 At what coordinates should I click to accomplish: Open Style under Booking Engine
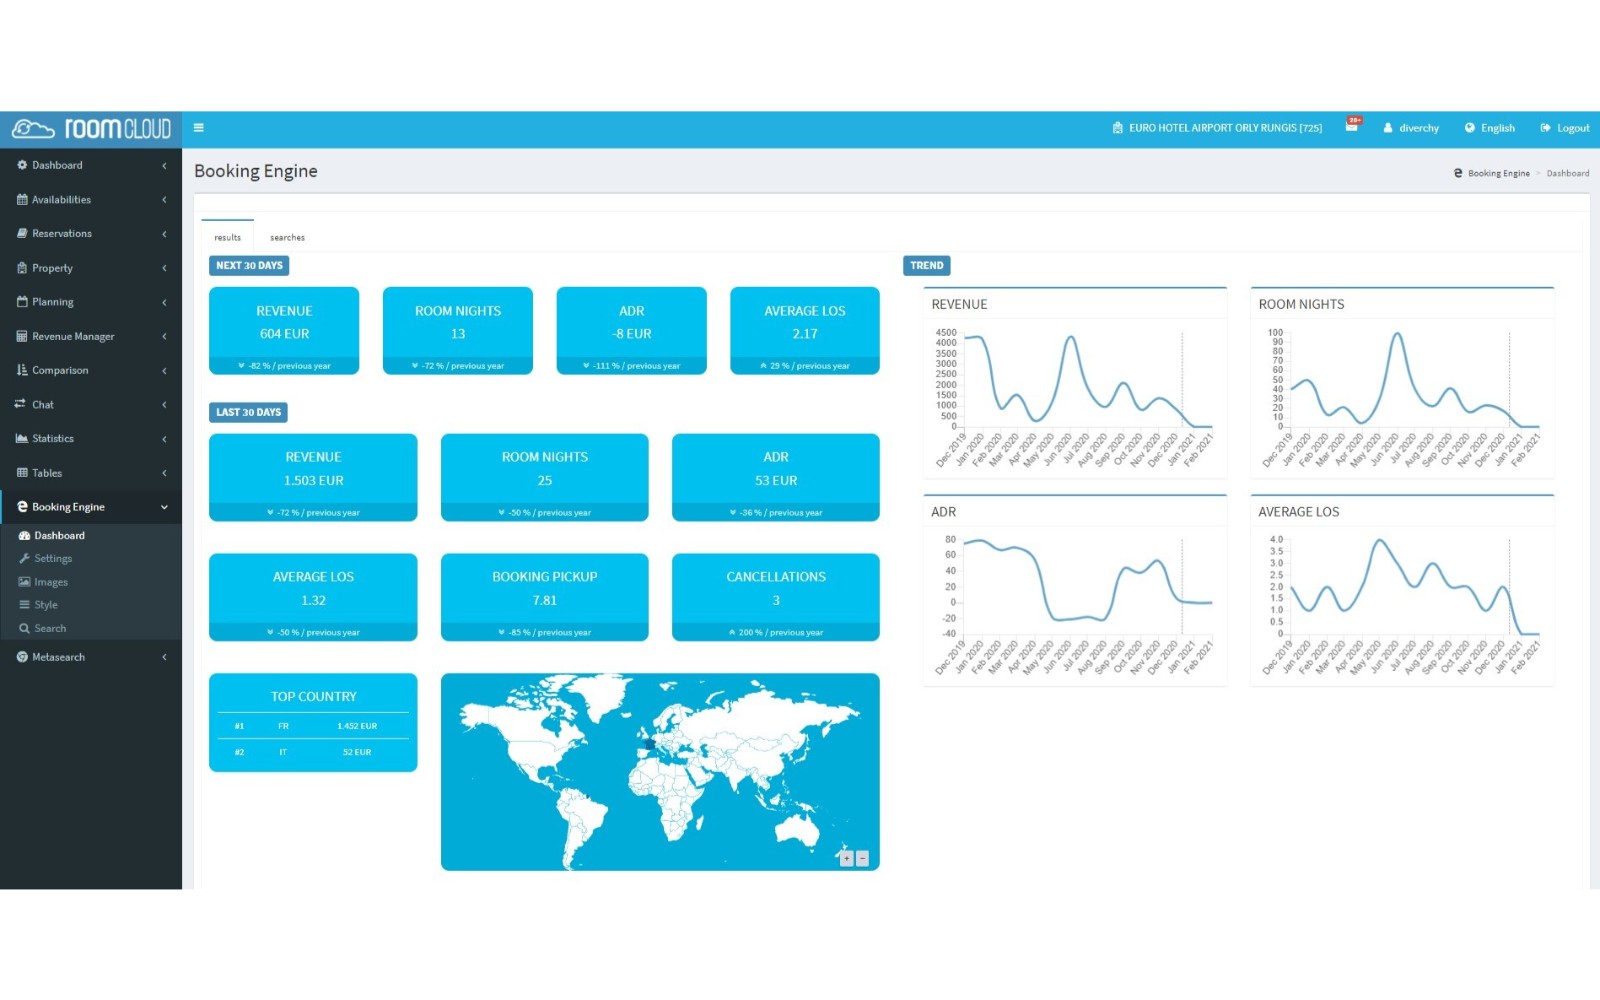pos(46,605)
